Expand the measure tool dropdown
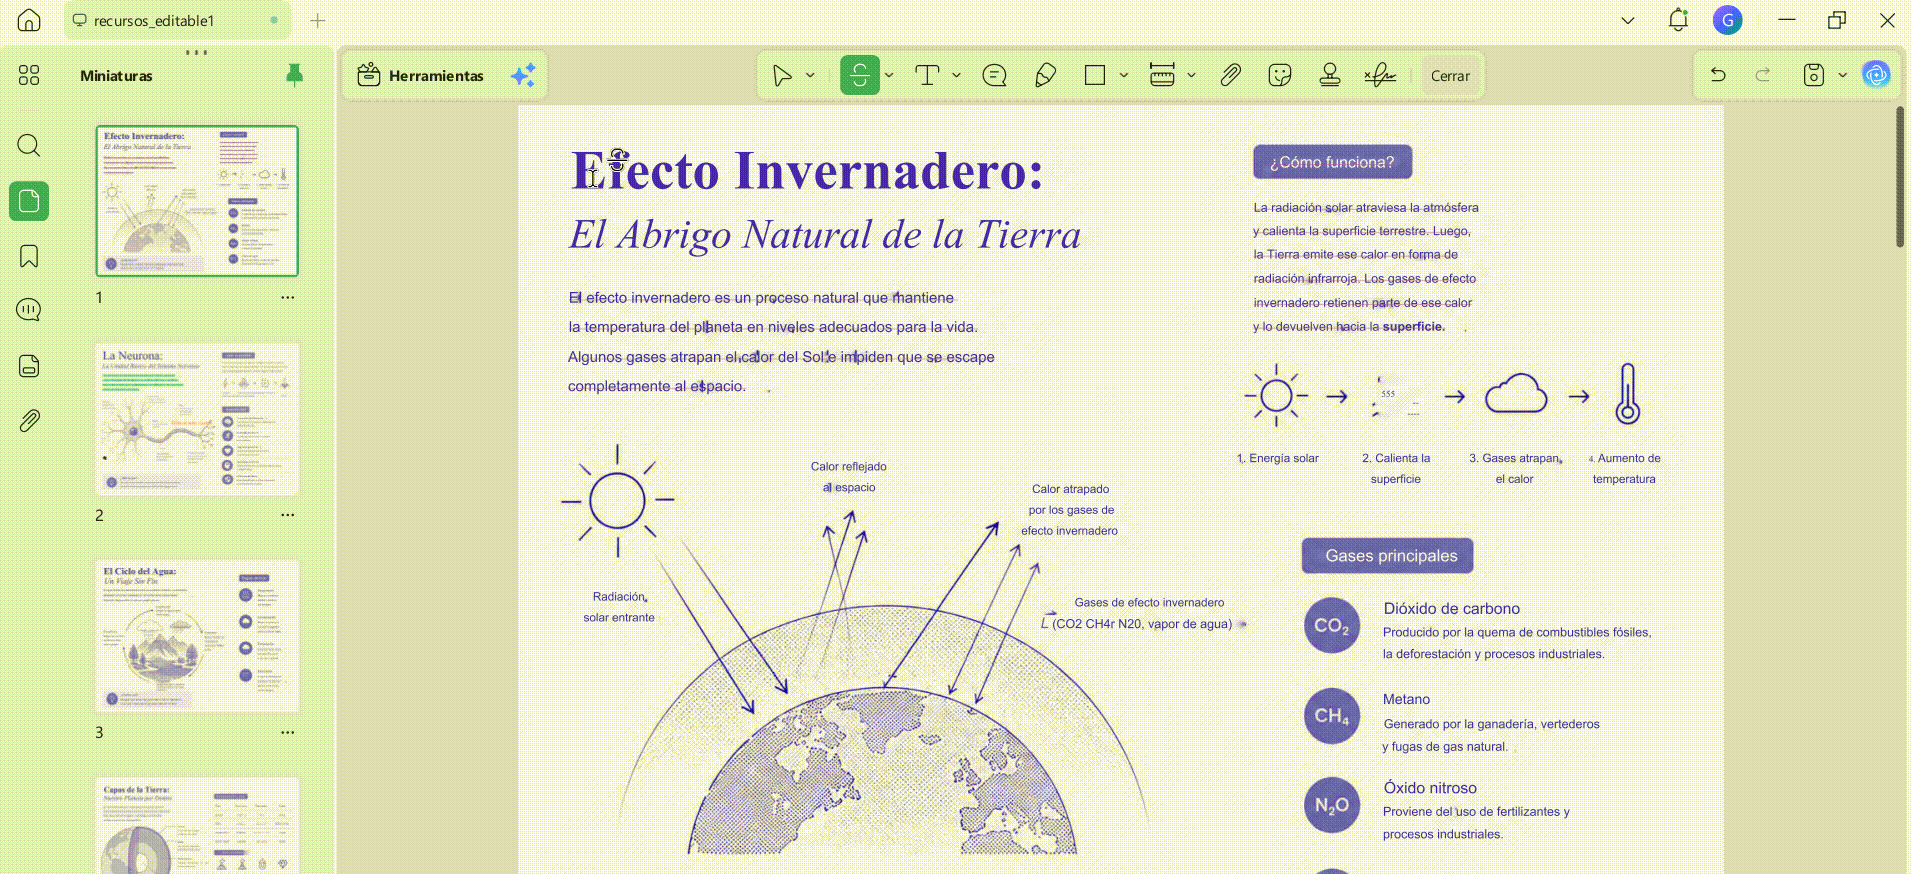The height and width of the screenshot is (874, 1912). point(1191,75)
